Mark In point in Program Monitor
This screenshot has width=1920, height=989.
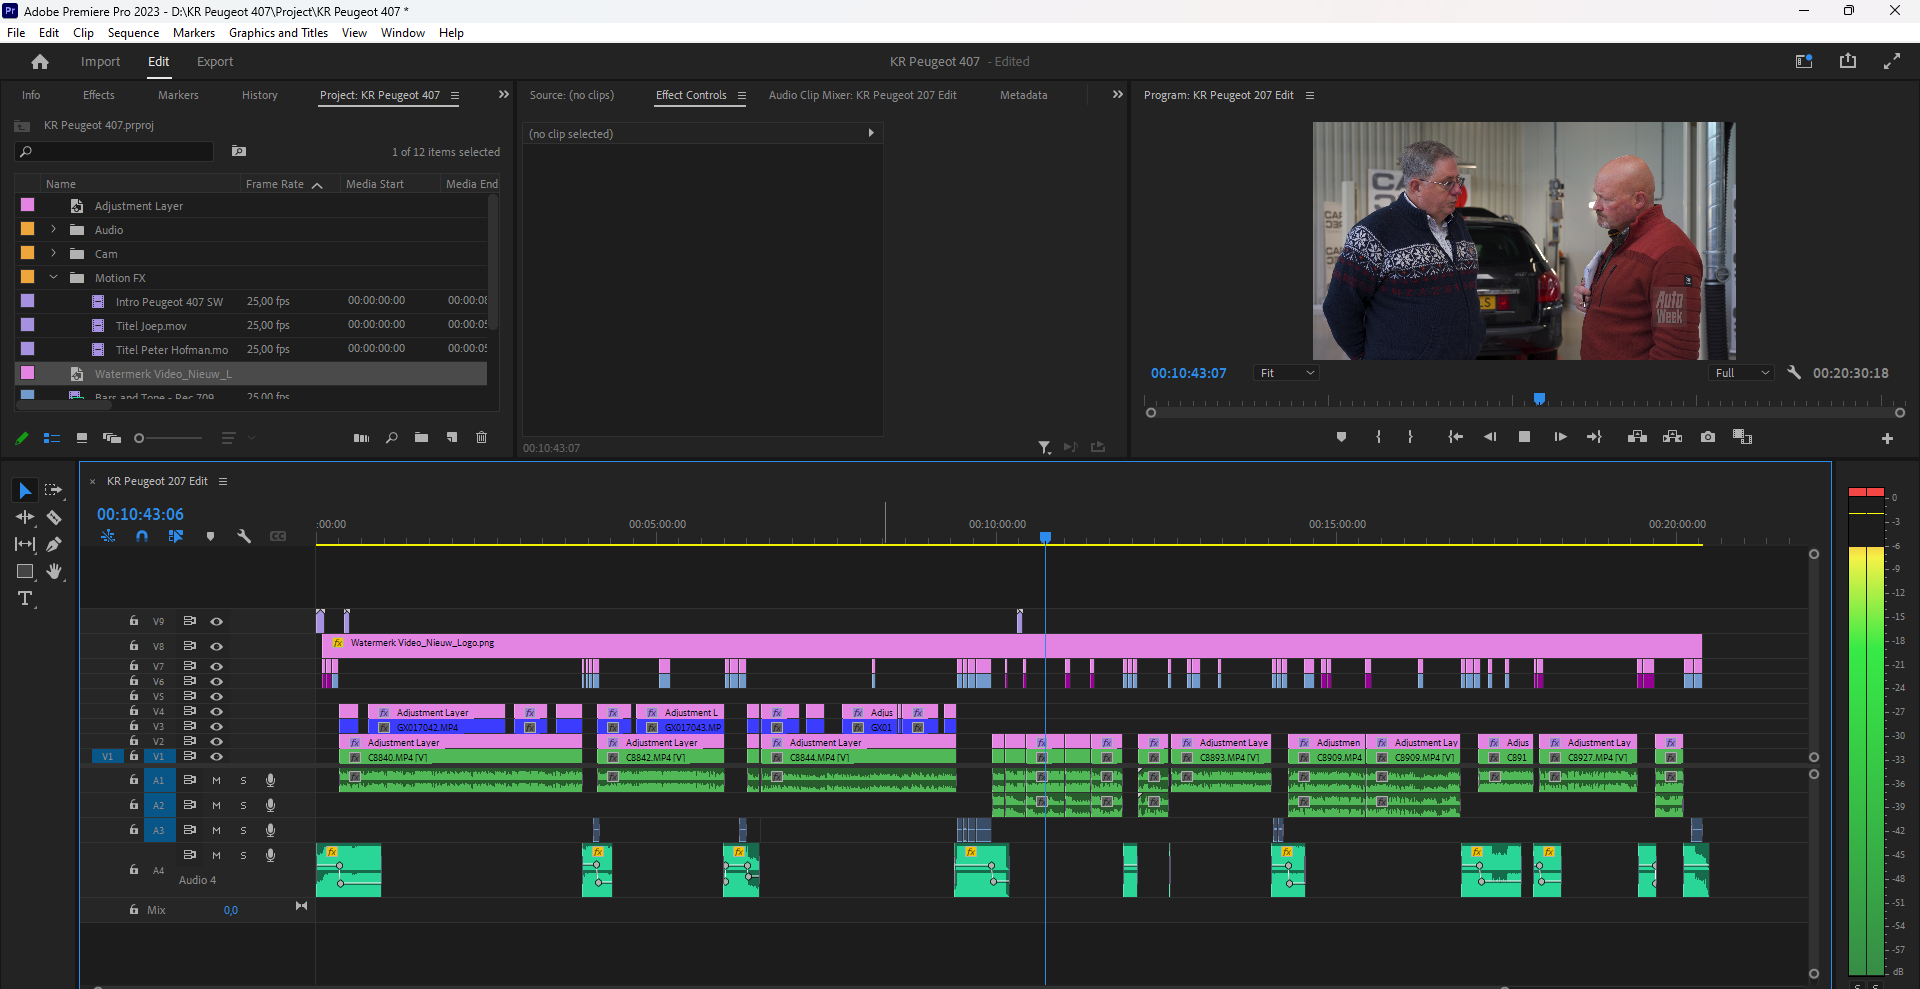click(1378, 437)
